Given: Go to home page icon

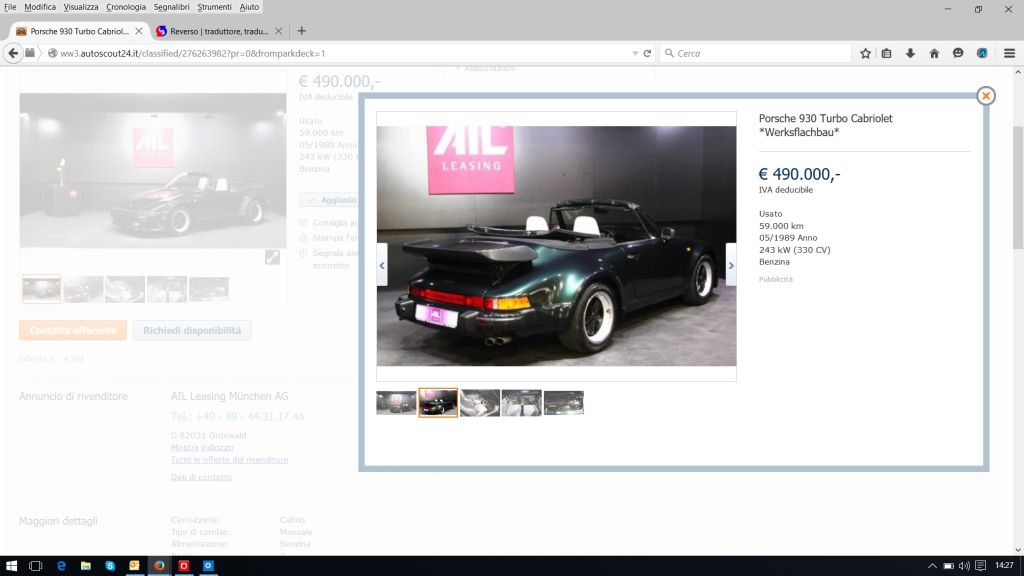Looking at the screenshot, I should [934, 54].
